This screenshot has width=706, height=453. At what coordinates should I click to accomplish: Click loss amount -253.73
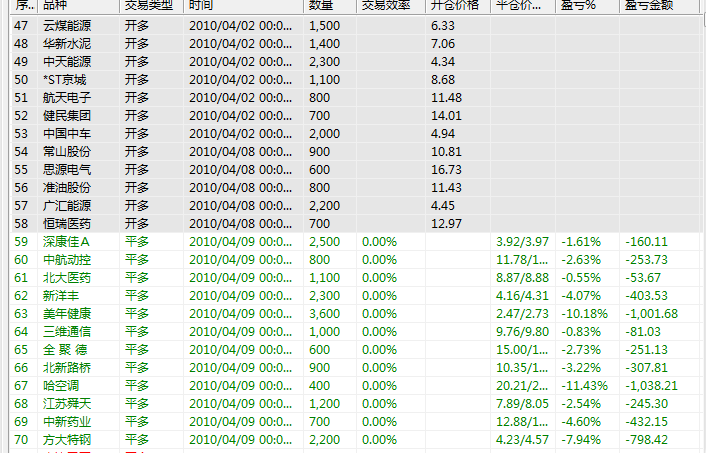(x=646, y=260)
